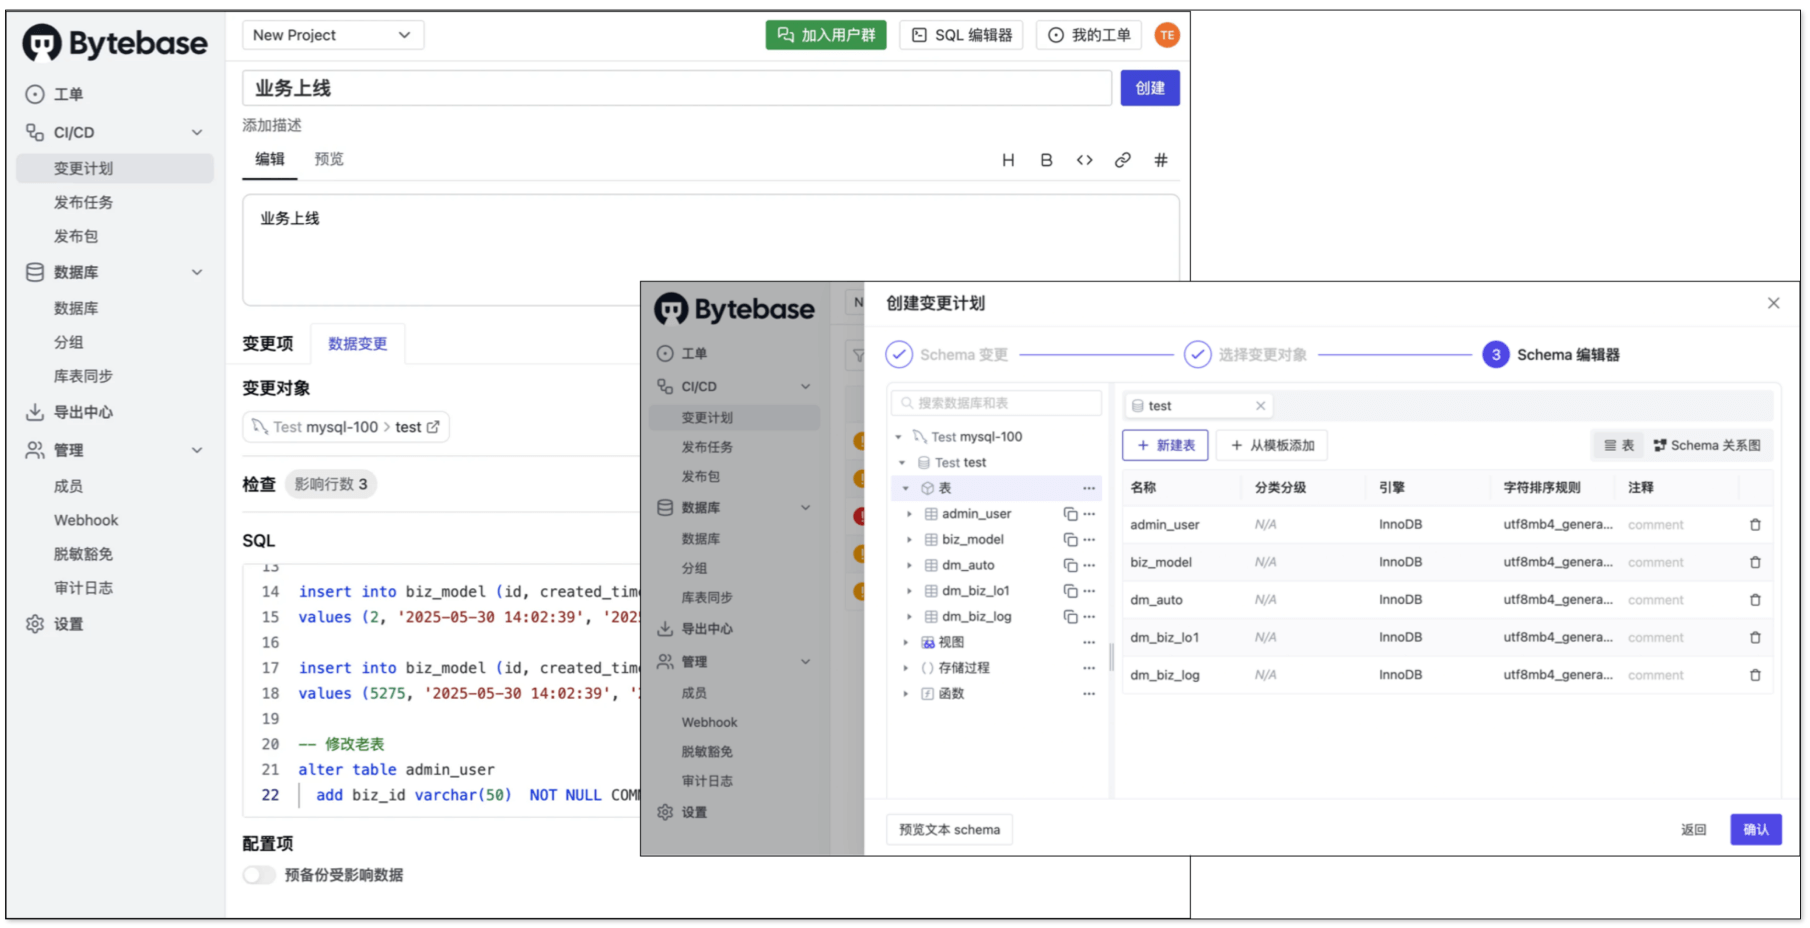The height and width of the screenshot is (928, 1810).
Task: Click the hashtag (#) icon in editor toolbar
Action: pyautogui.click(x=1160, y=160)
